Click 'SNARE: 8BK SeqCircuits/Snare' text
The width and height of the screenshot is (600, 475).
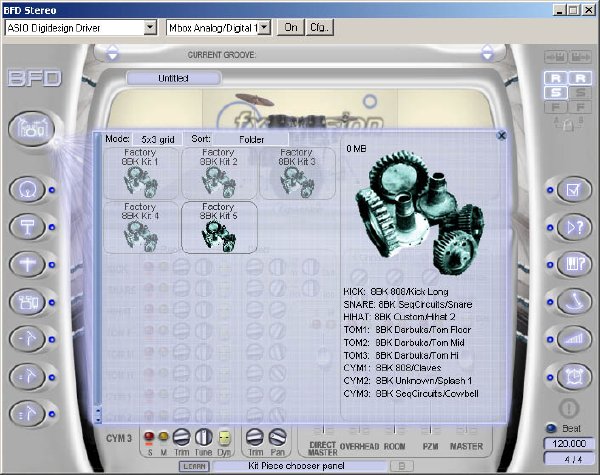pyautogui.click(x=408, y=304)
